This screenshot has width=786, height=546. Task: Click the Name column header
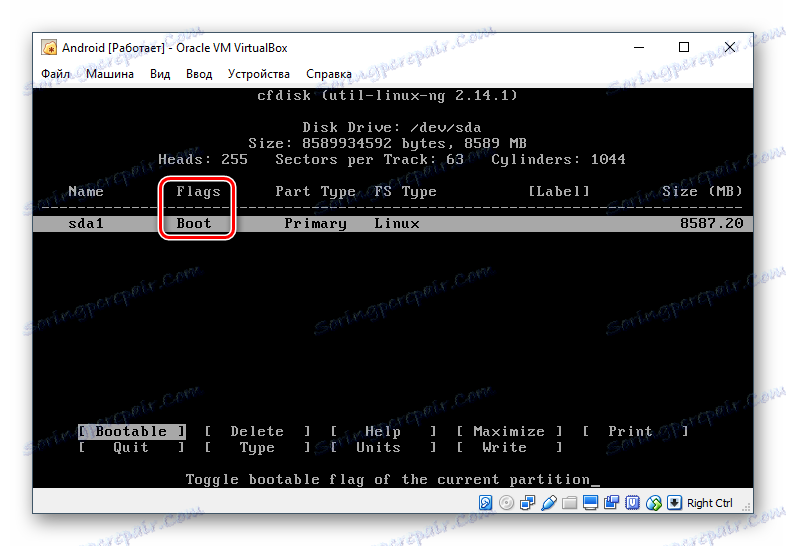click(86, 192)
